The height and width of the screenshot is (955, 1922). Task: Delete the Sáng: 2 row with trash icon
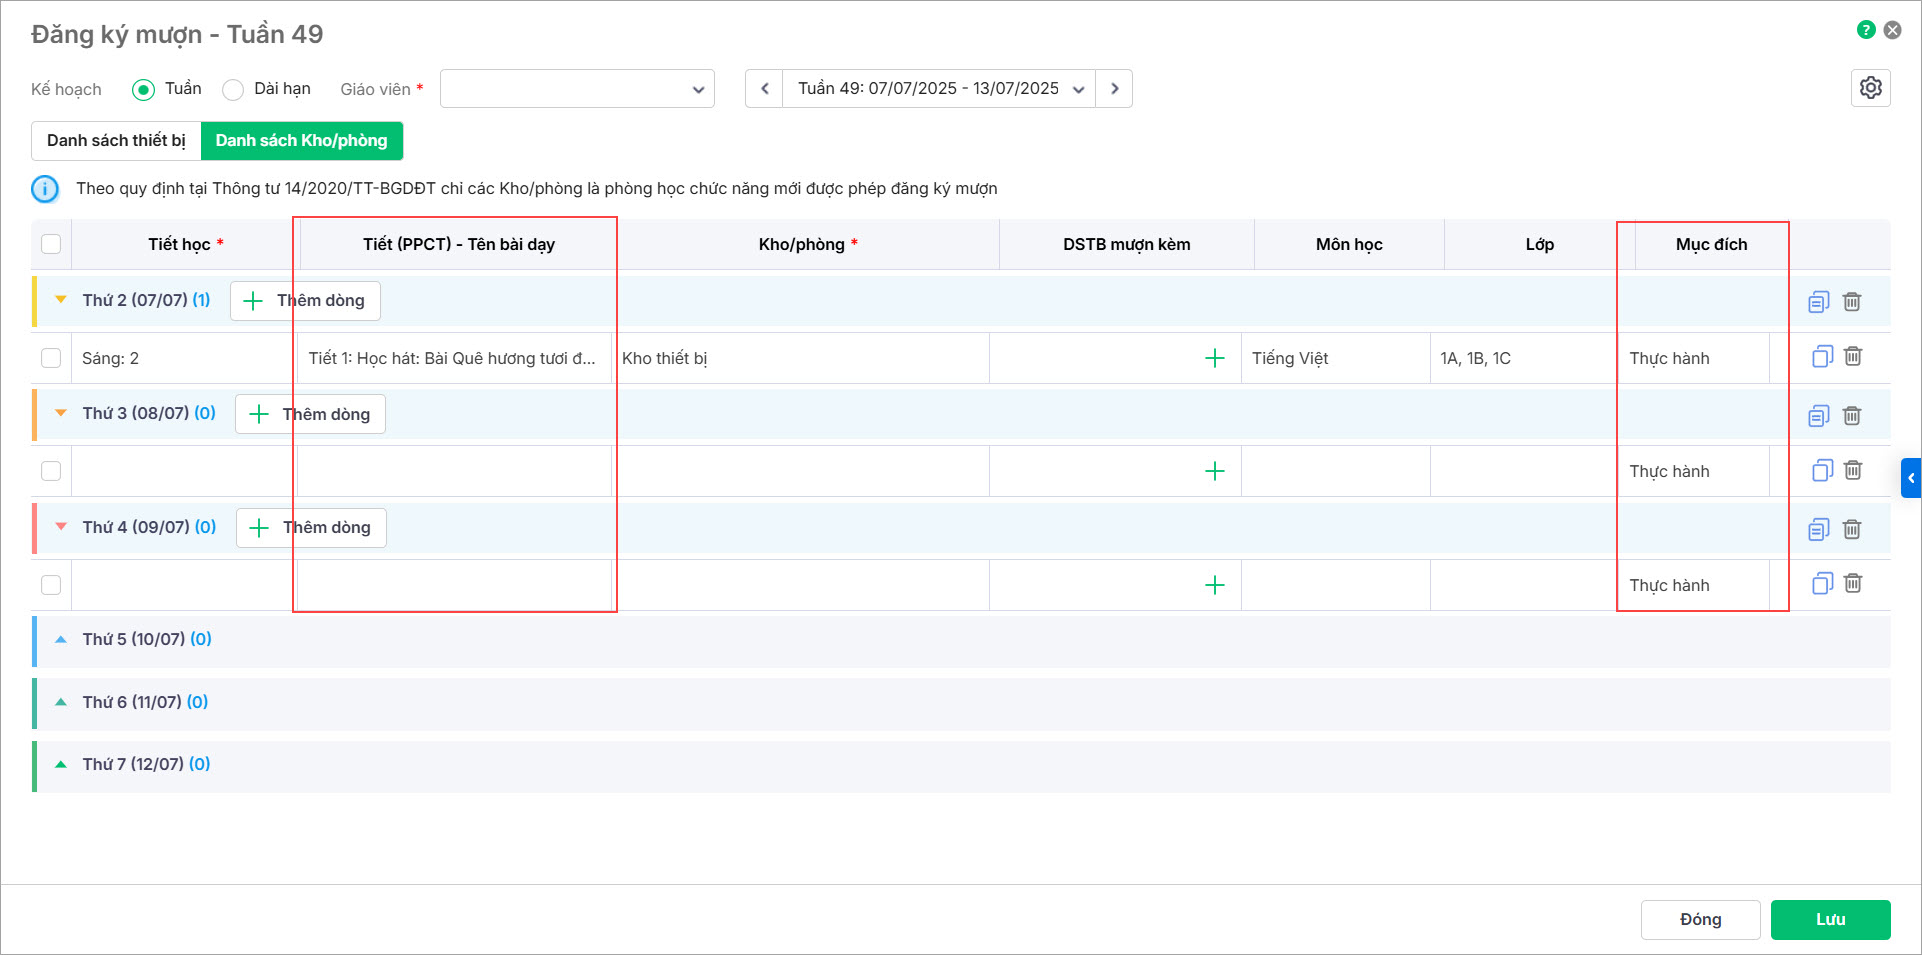(x=1853, y=356)
